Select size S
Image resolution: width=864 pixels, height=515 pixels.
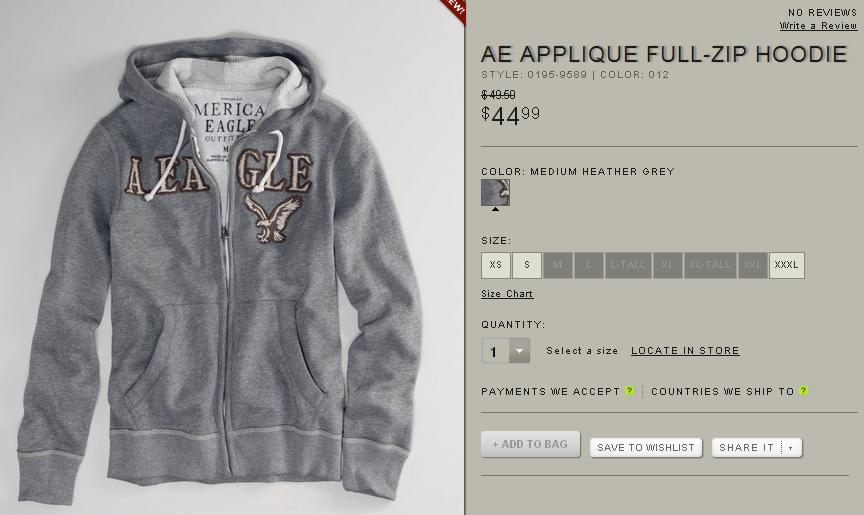tap(527, 265)
